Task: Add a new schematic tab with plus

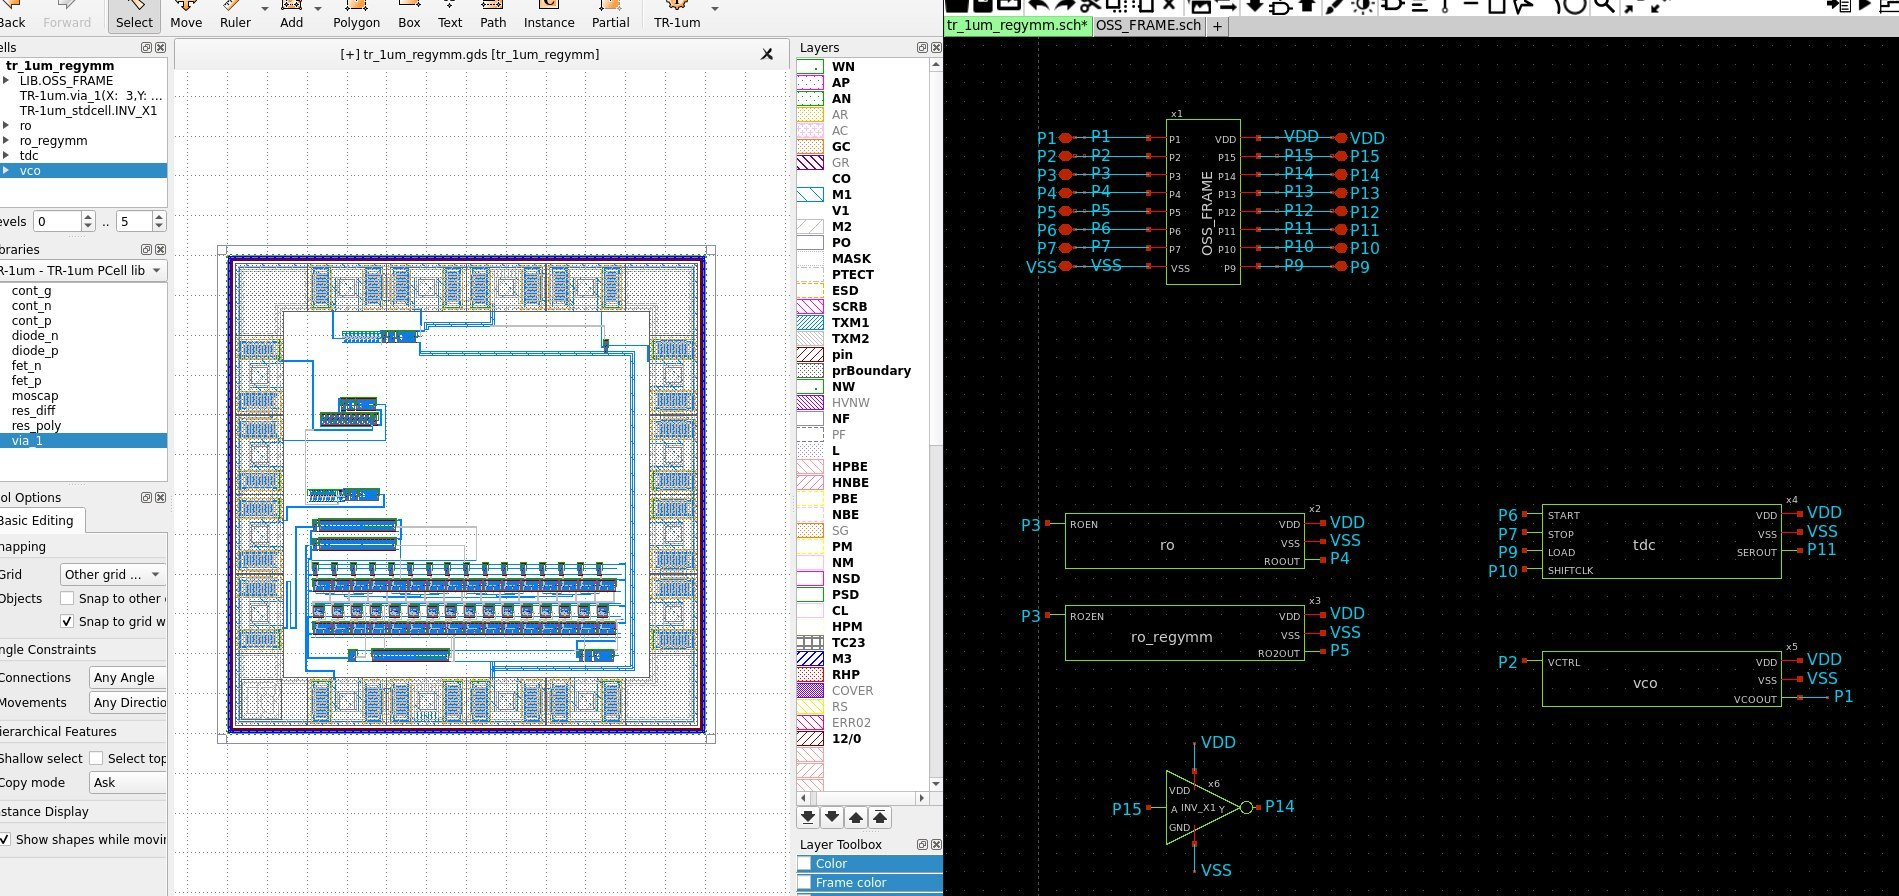Action: click(1217, 27)
